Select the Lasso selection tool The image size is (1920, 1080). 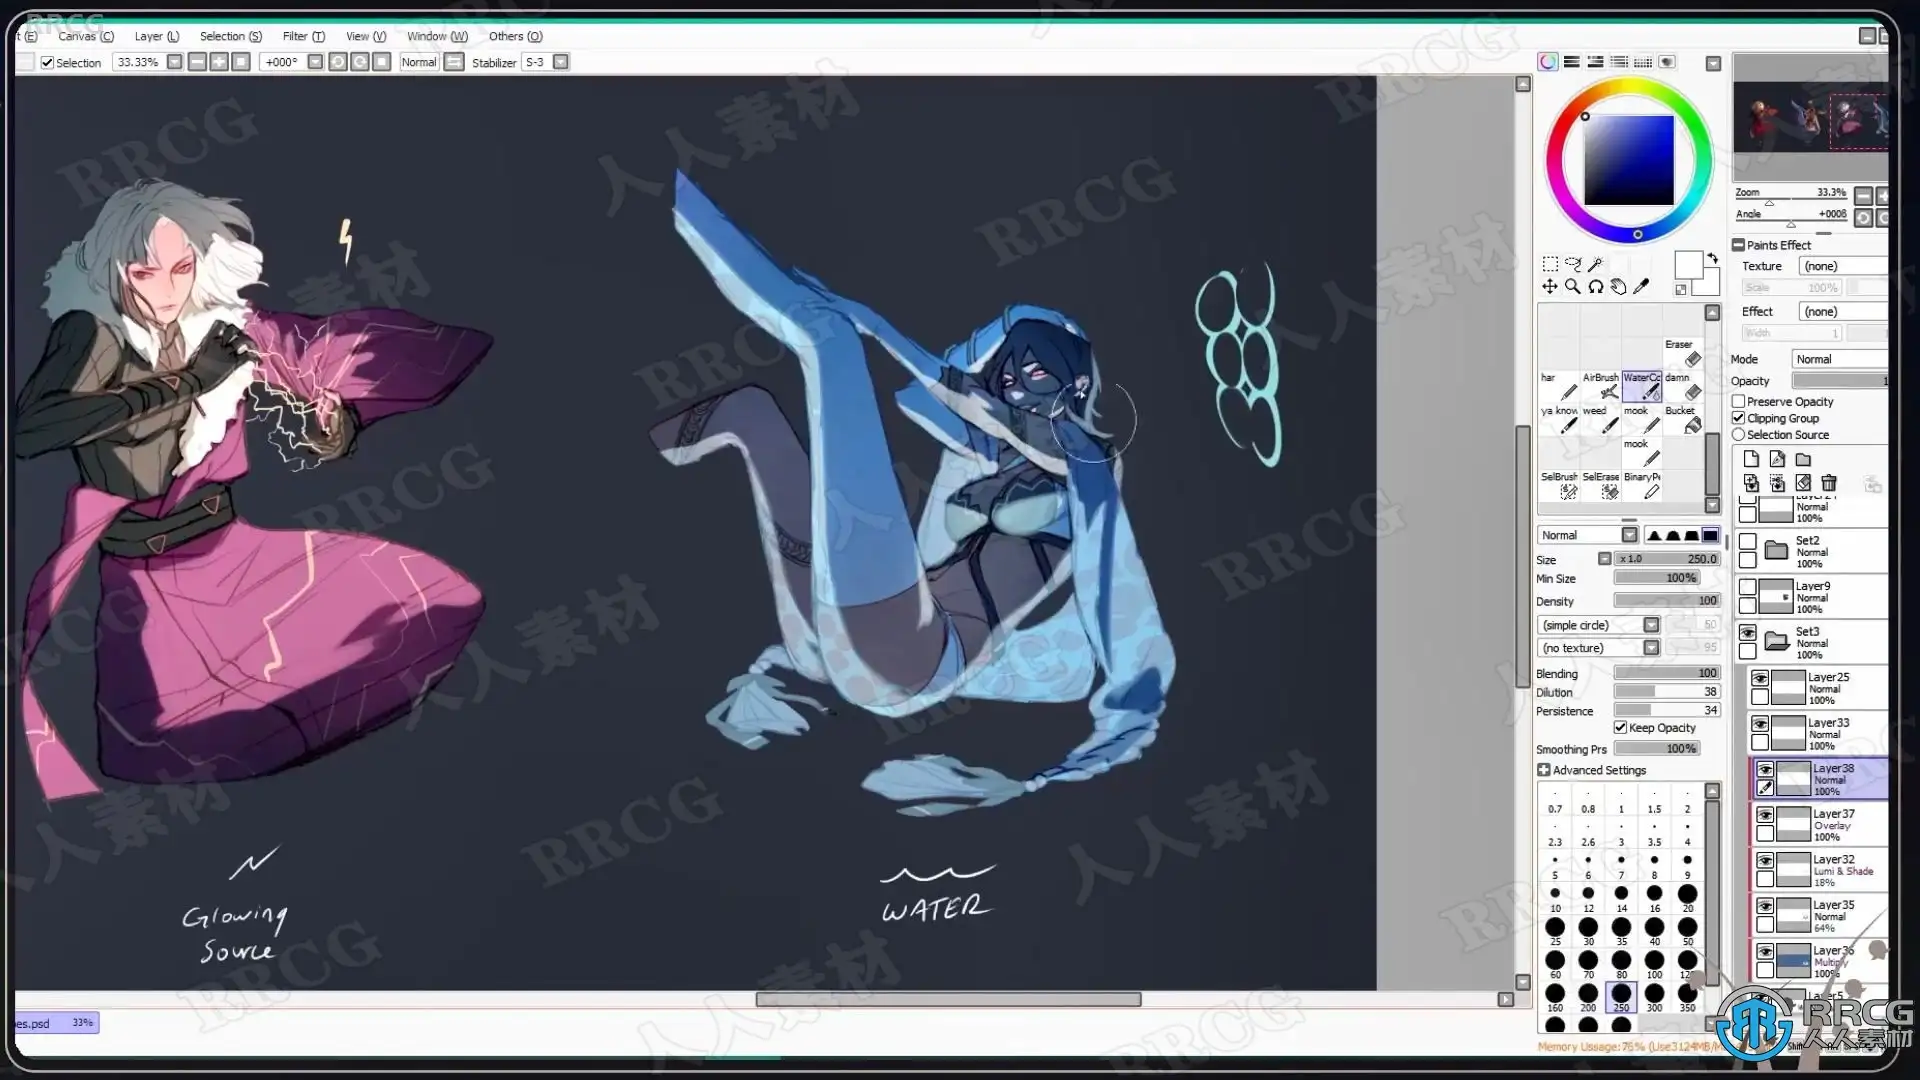click(1573, 264)
